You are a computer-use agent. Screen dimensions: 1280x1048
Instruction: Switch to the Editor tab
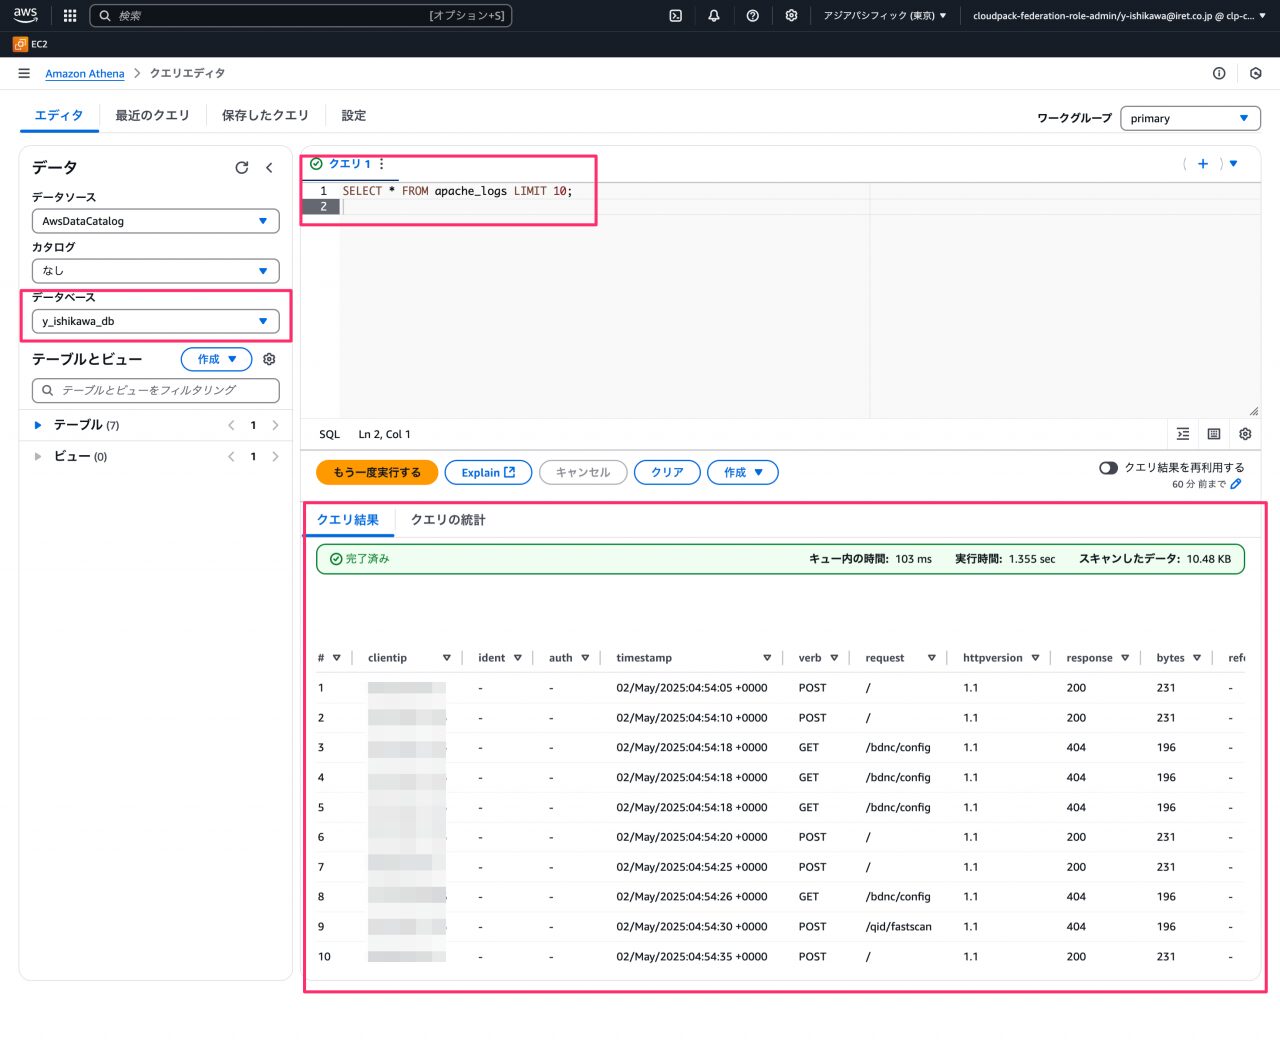[x=59, y=115]
